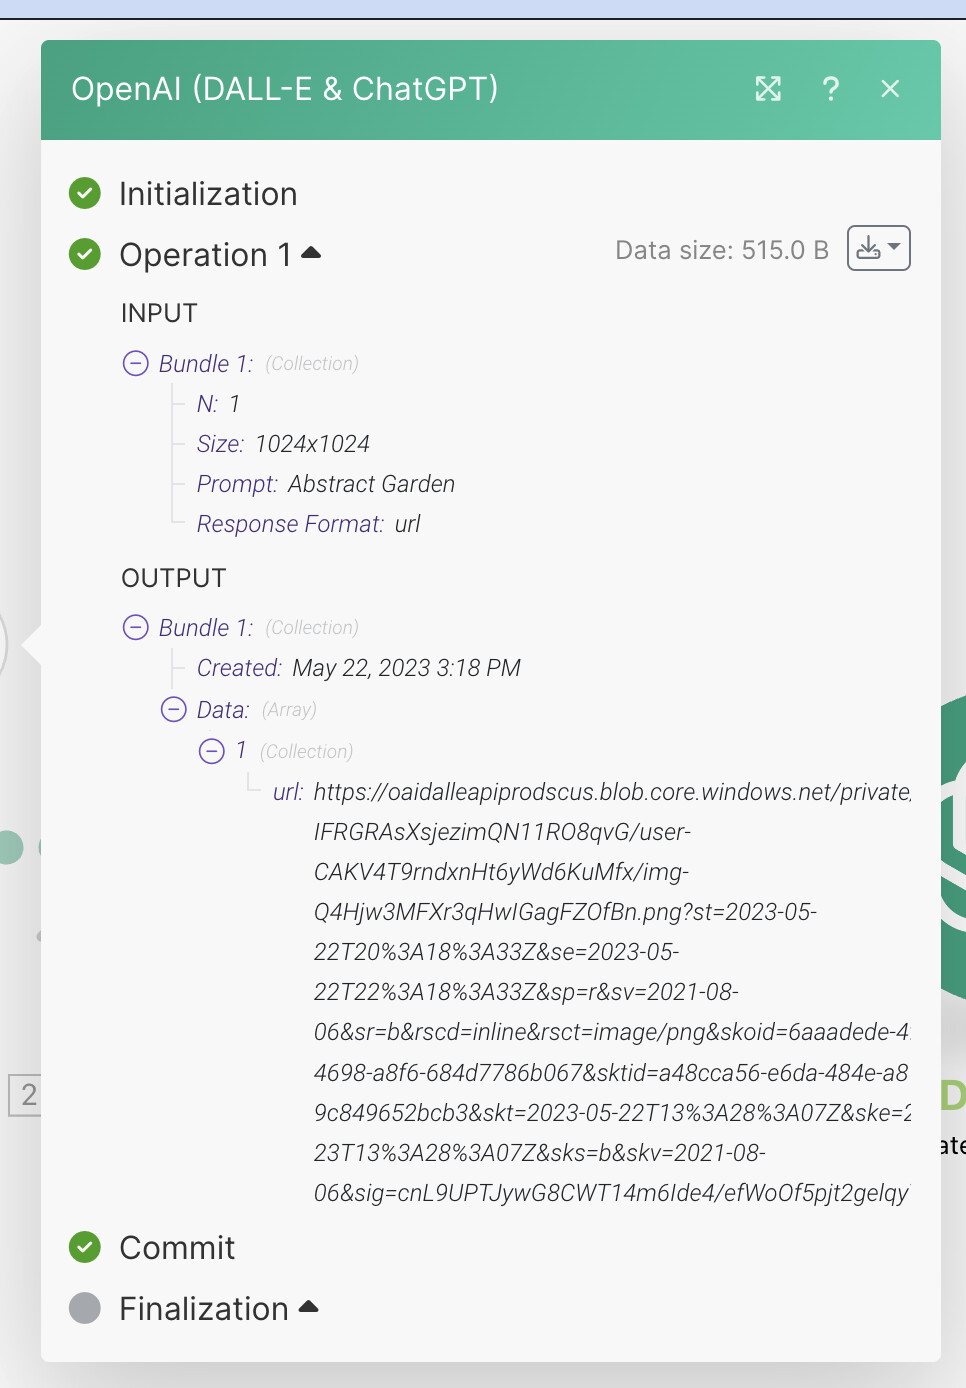Collapse the collection item 1 node
This screenshot has height=1388, width=966.
(x=212, y=750)
